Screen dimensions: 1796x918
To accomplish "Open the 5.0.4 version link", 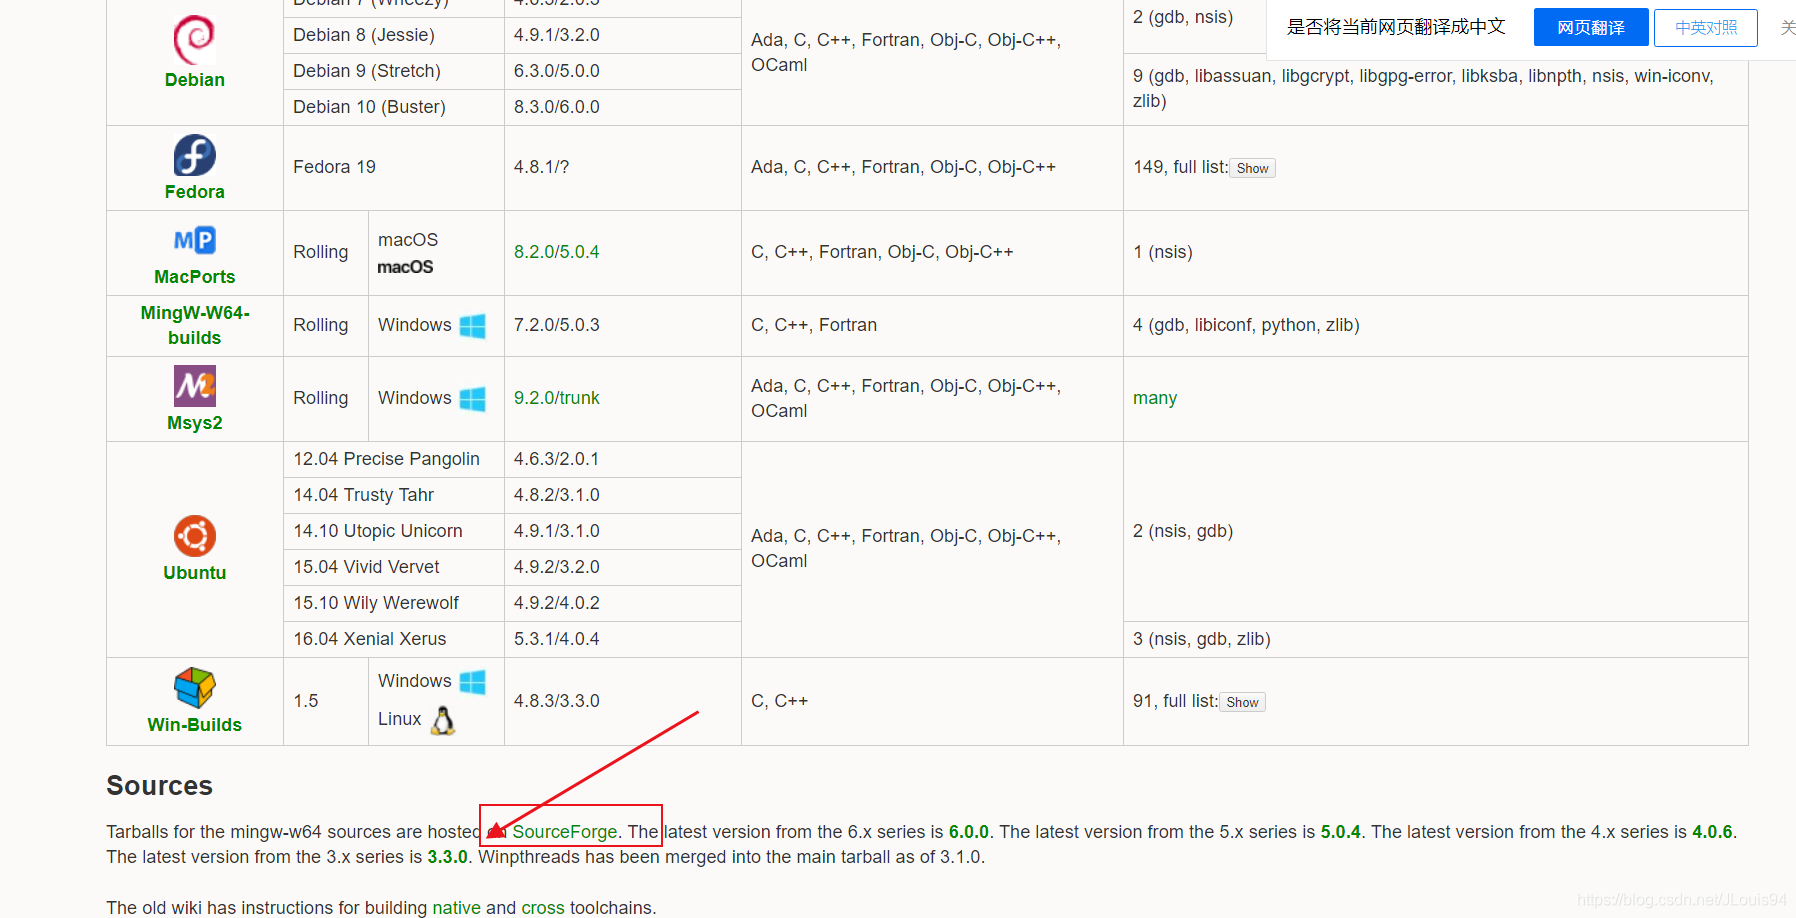I will (x=1340, y=832).
